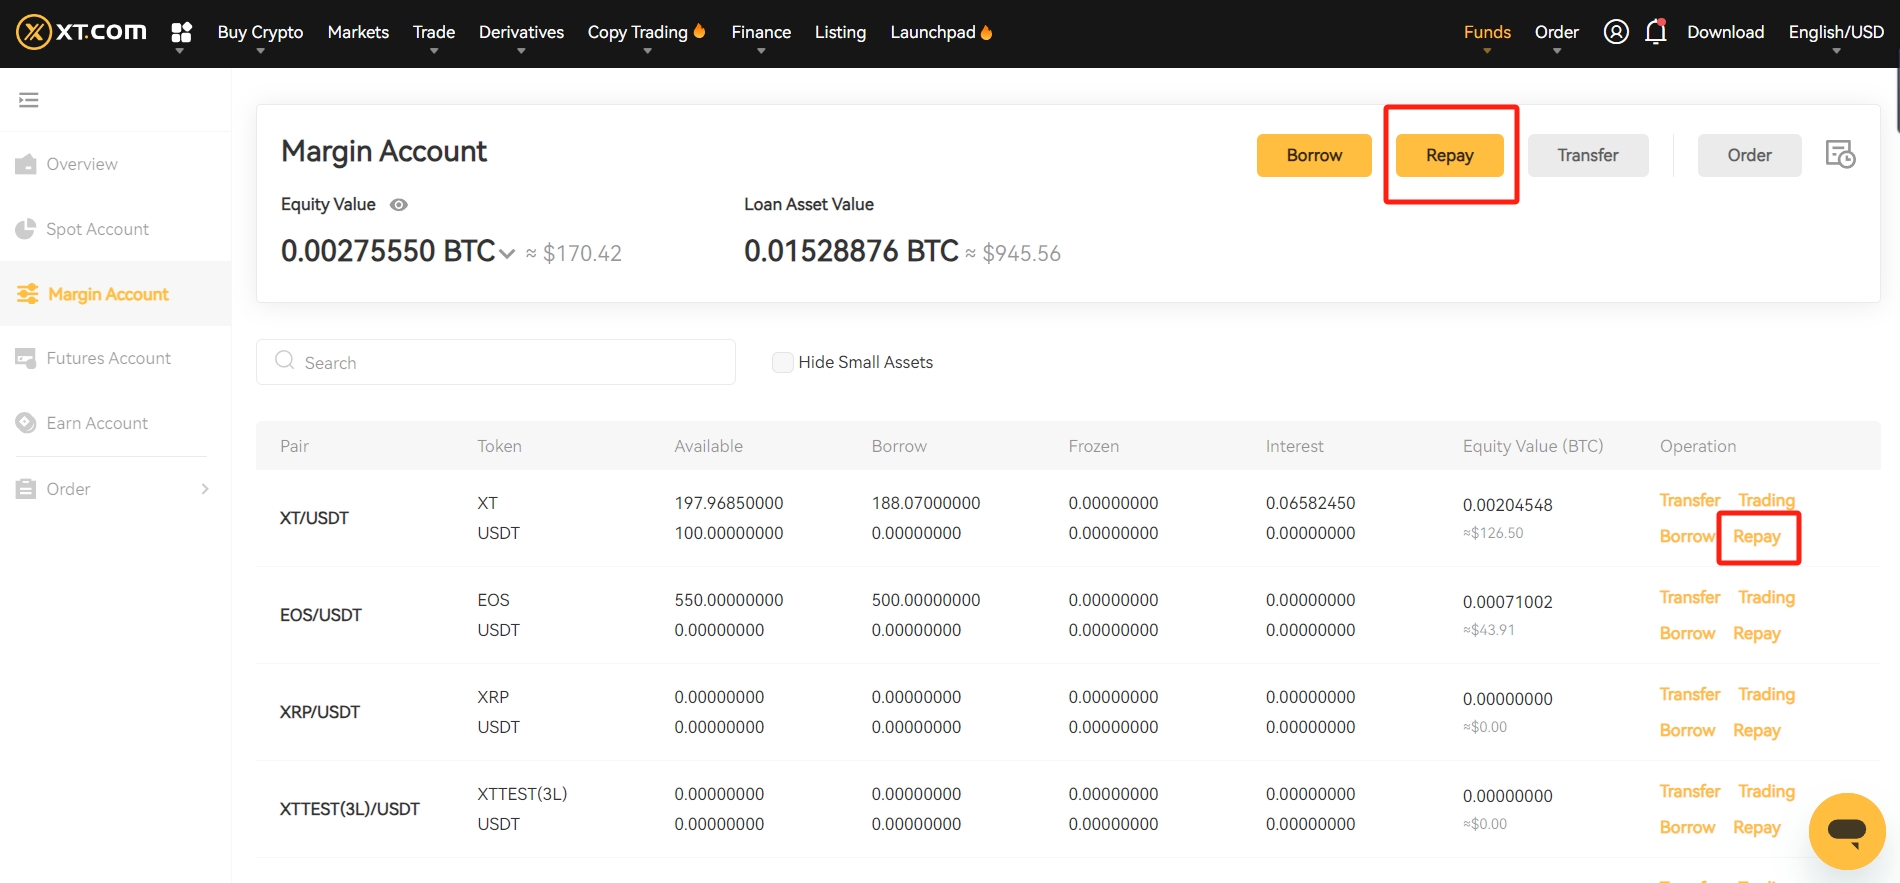1900x883 pixels.
Task: Click Borrow in the XTTEST(3L)/USDT row
Action: pos(1687,827)
